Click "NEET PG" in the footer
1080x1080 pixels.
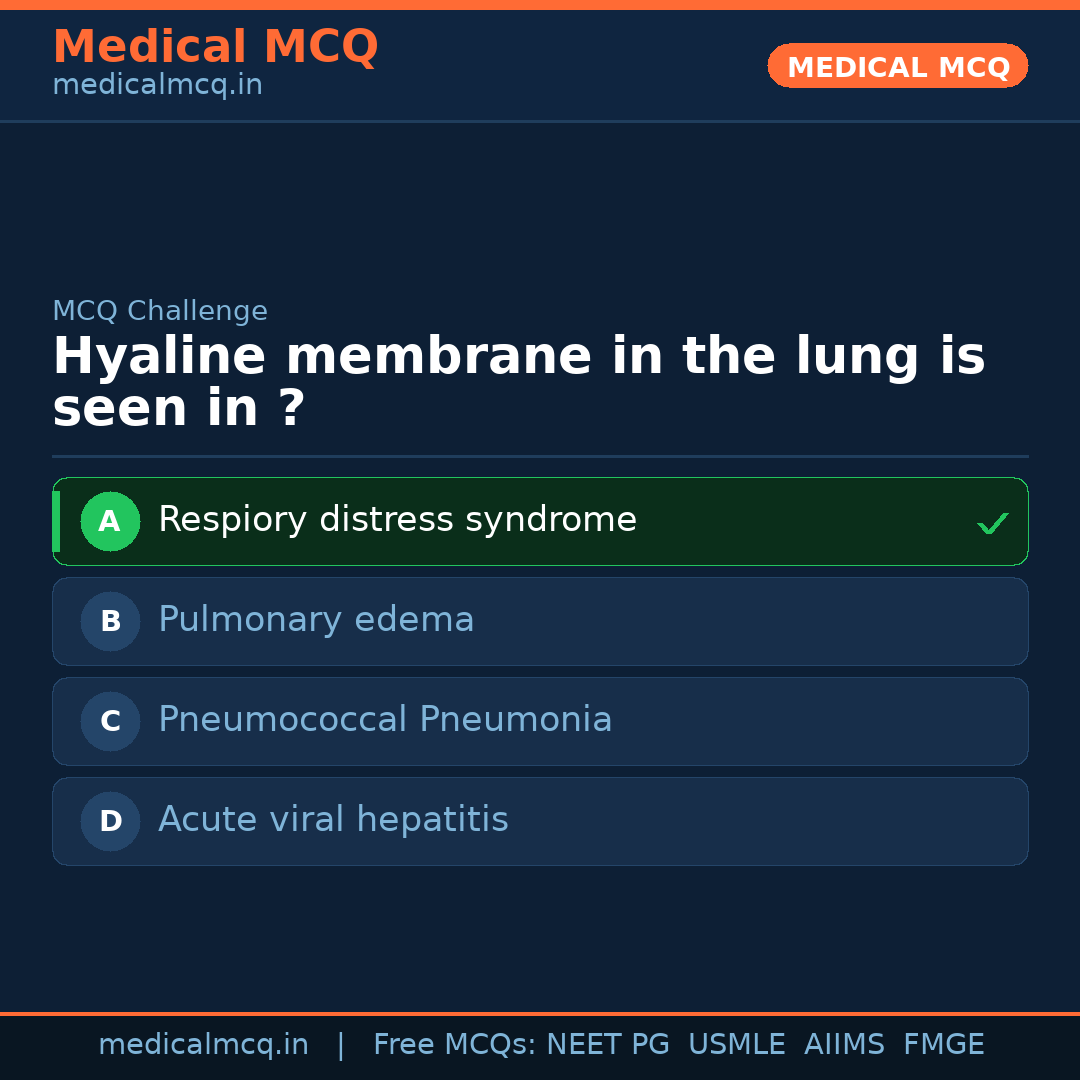[x=608, y=1045]
